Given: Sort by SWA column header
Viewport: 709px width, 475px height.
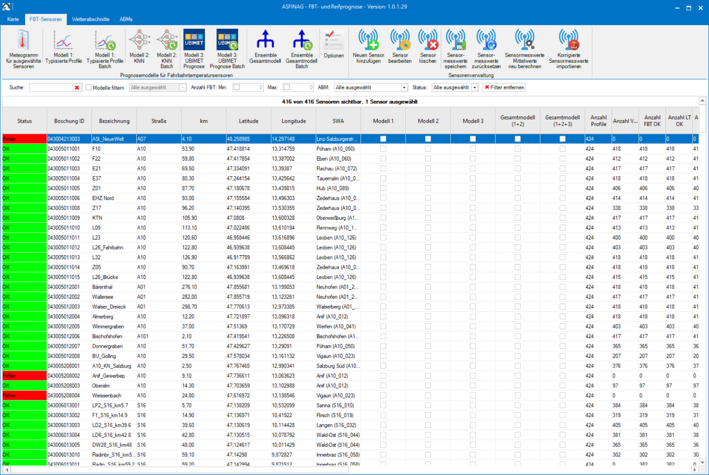Looking at the screenshot, I should (x=338, y=121).
